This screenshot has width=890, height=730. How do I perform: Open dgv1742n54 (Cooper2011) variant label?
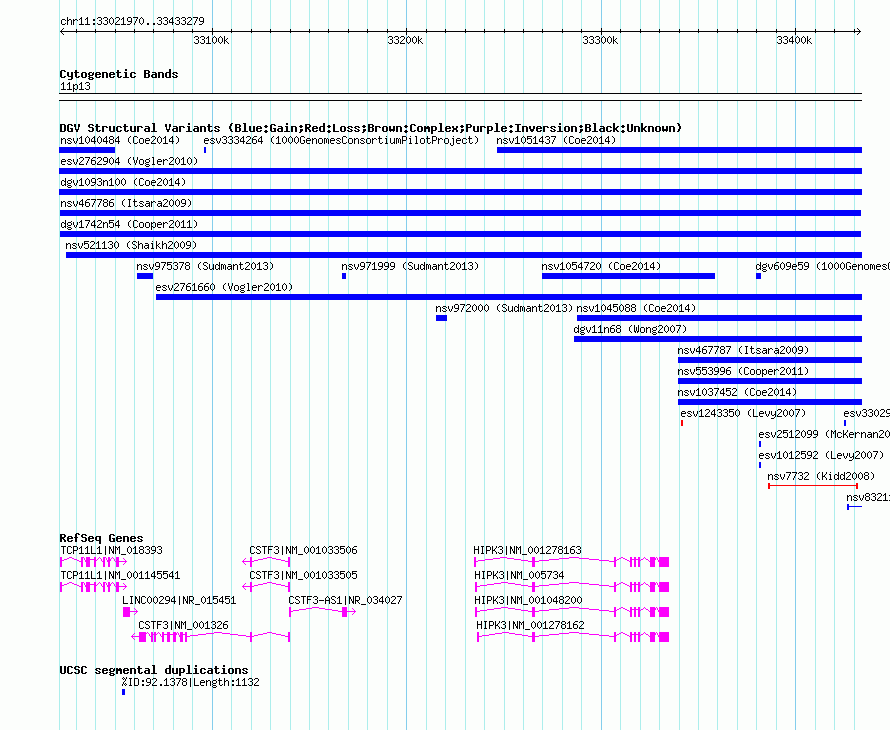click(129, 224)
